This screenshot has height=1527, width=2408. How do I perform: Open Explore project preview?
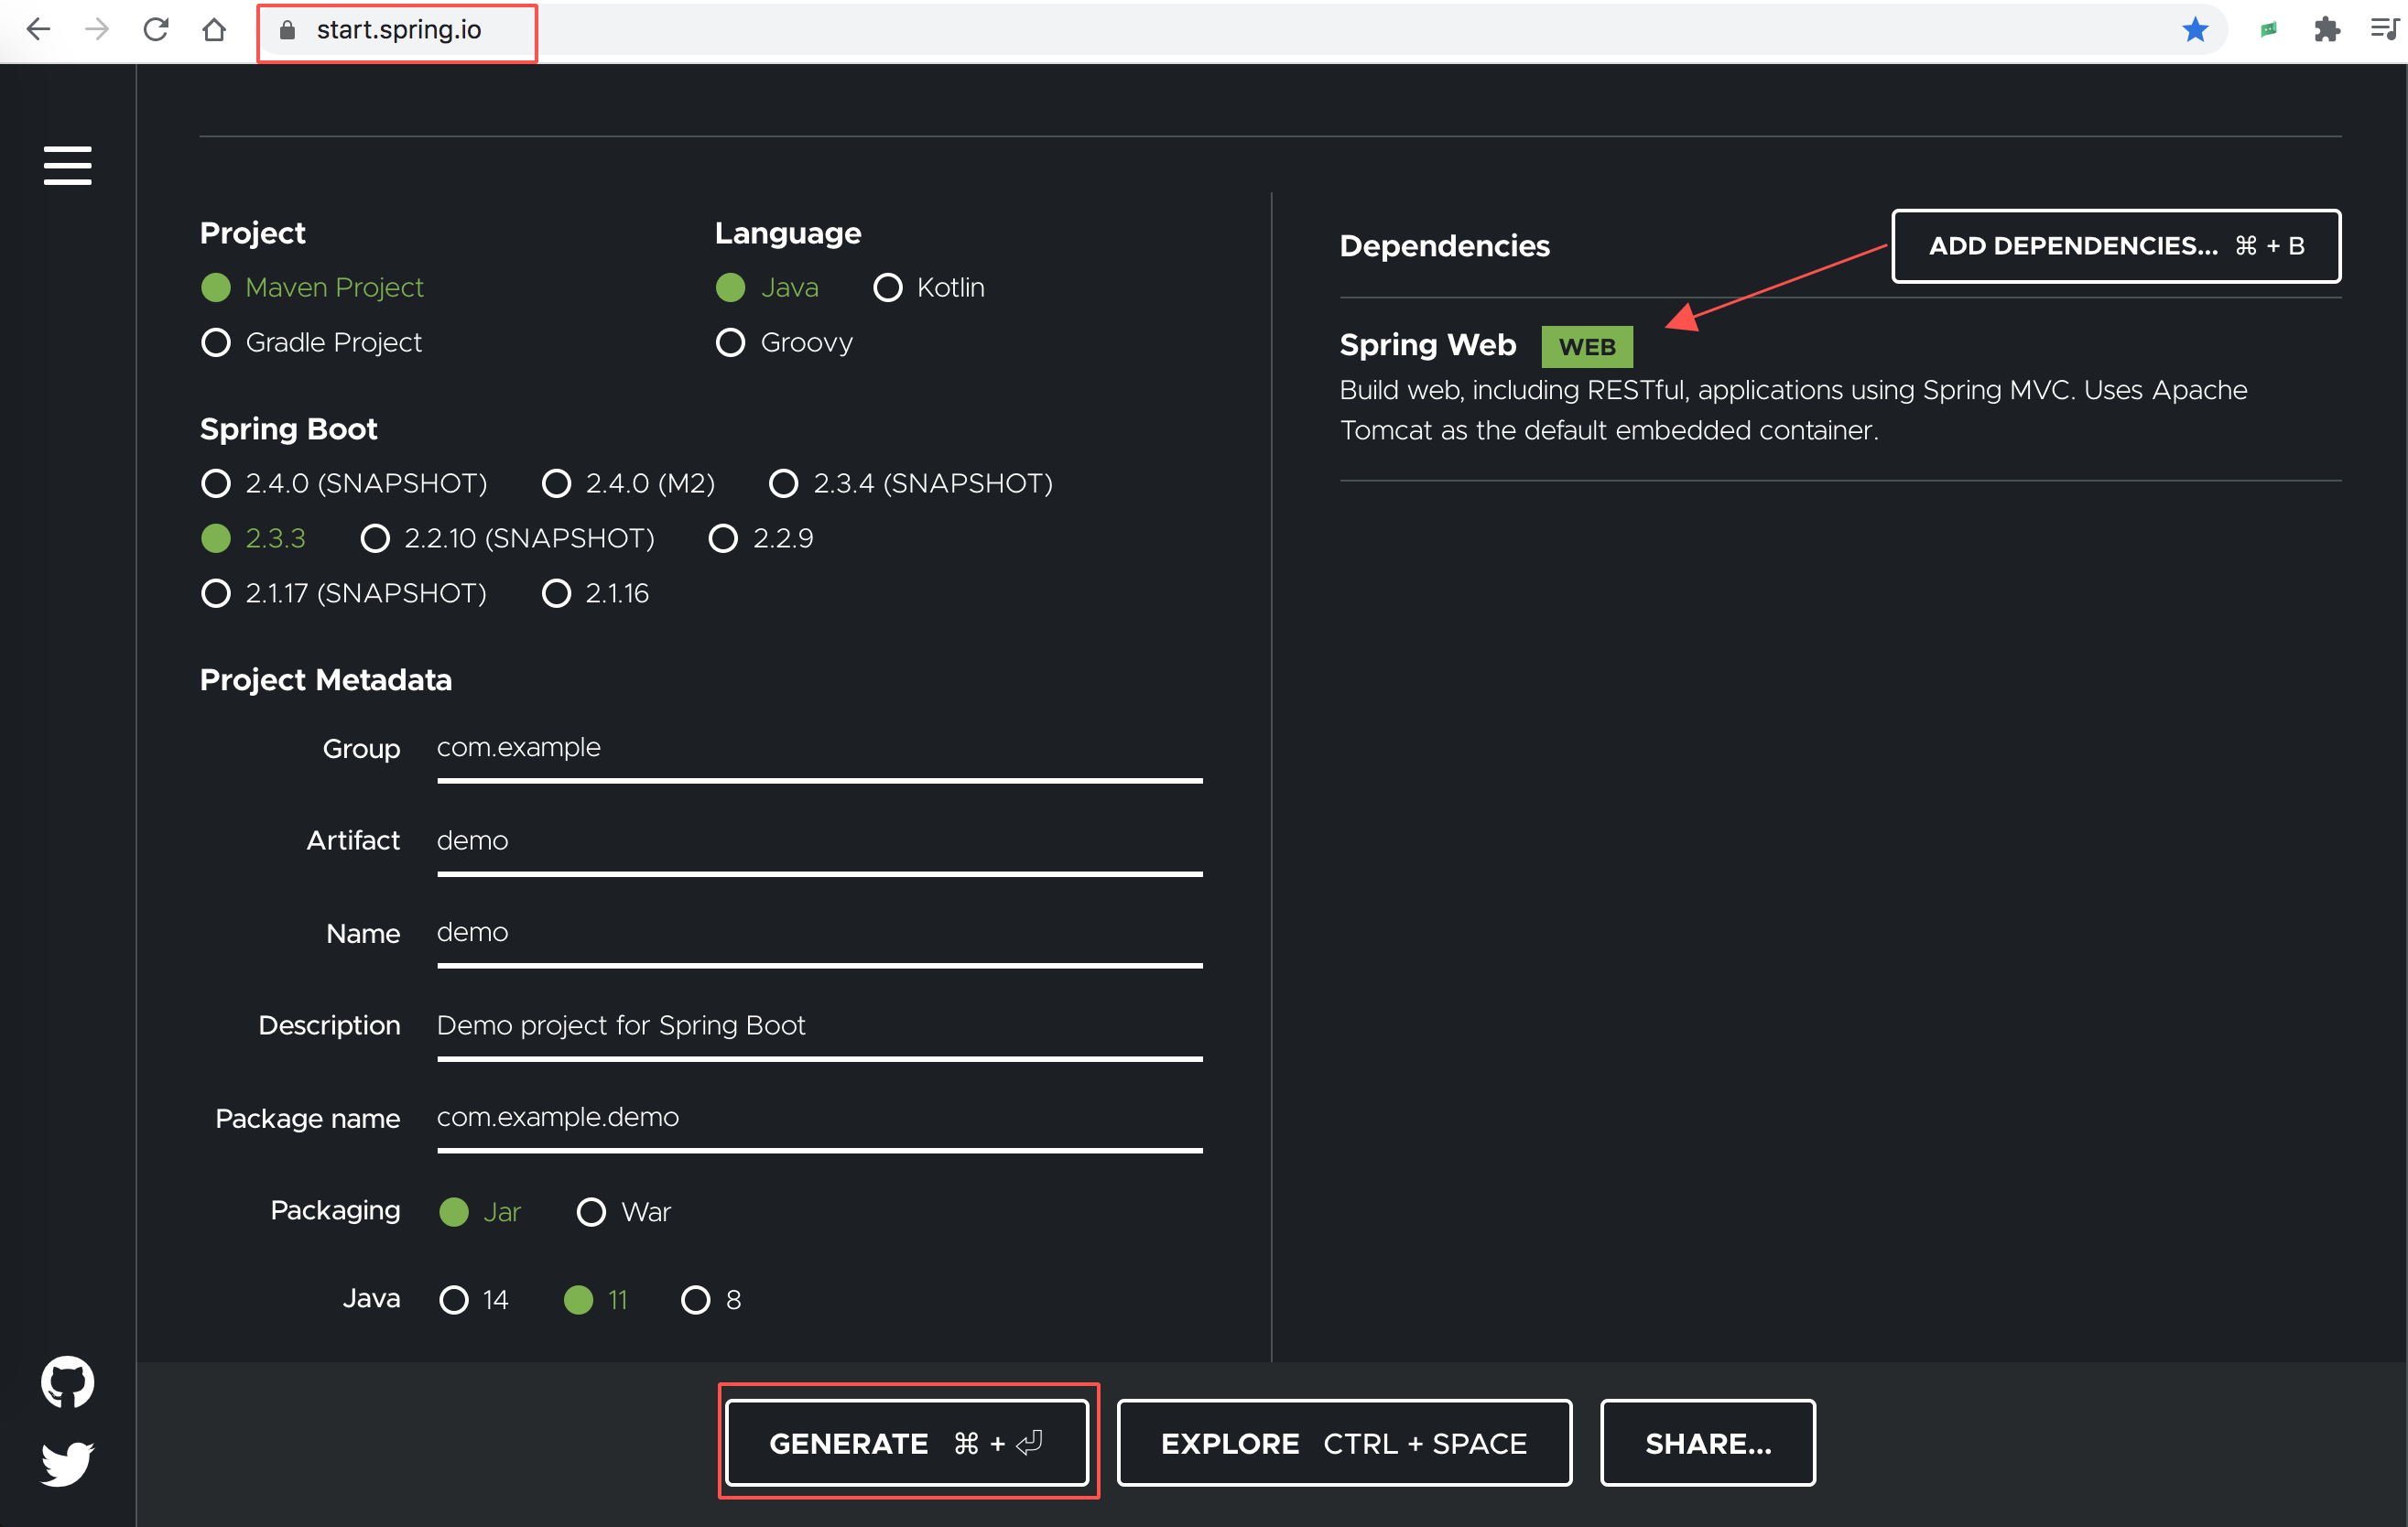pyautogui.click(x=1343, y=1443)
